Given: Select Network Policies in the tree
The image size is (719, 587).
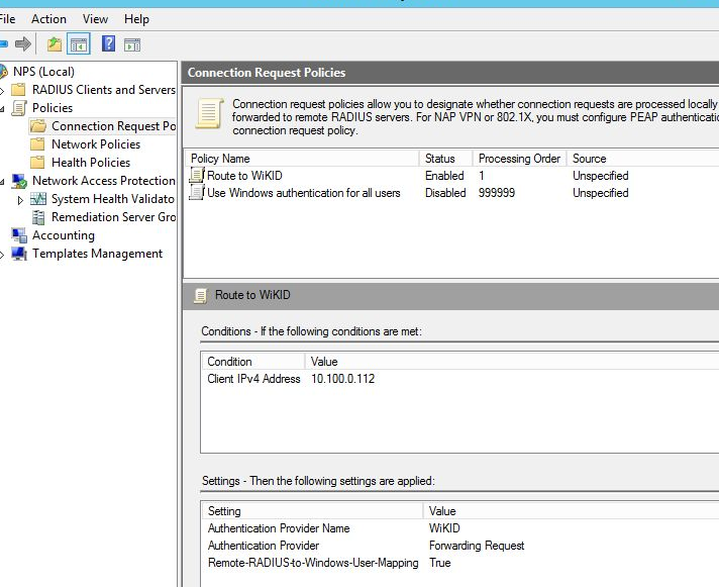Looking at the screenshot, I should click(x=95, y=144).
